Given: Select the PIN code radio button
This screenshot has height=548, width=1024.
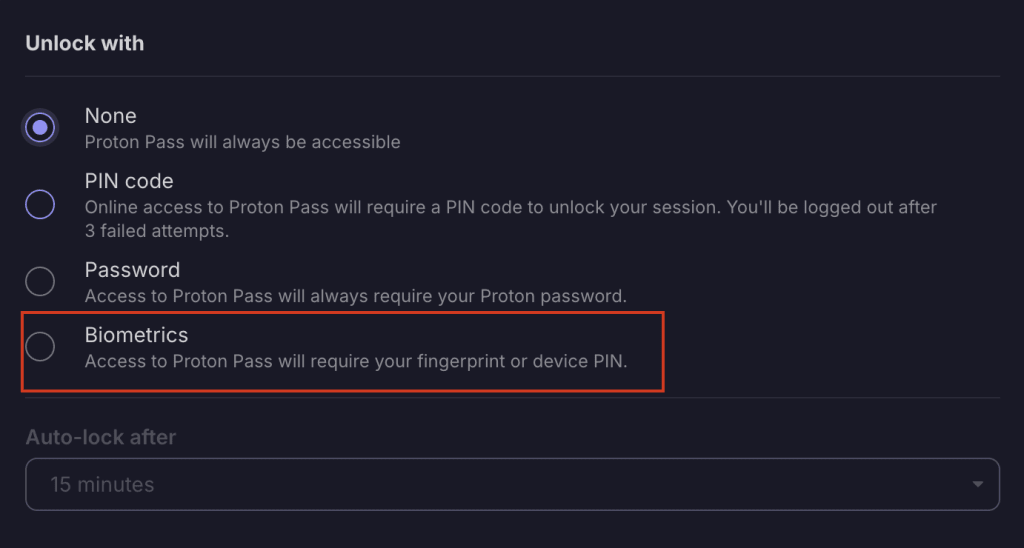Looking at the screenshot, I should tap(40, 204).
